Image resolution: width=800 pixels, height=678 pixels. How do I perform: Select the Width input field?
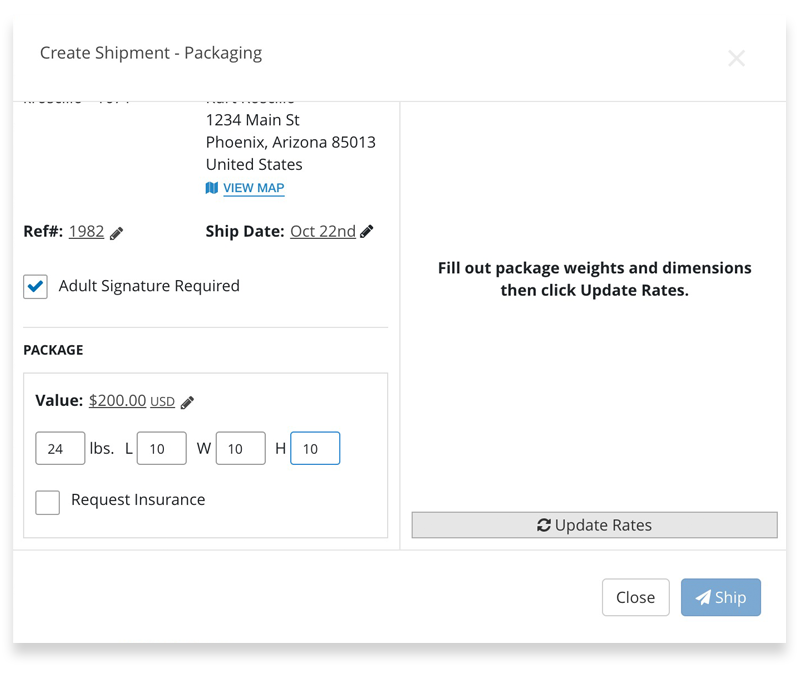point(240,449)
